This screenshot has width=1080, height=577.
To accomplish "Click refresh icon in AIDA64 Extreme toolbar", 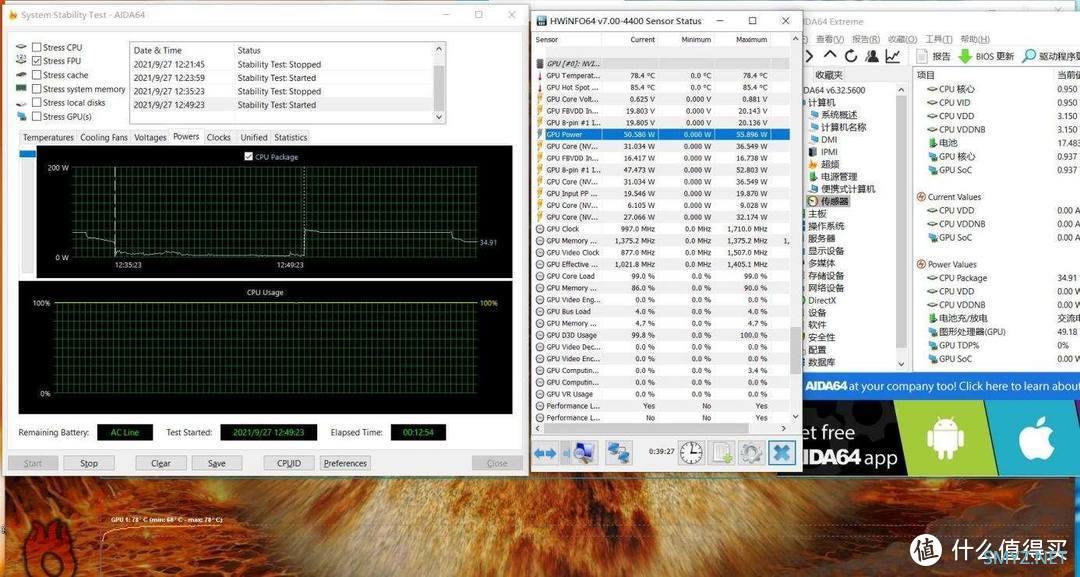I will click(851, 56).
